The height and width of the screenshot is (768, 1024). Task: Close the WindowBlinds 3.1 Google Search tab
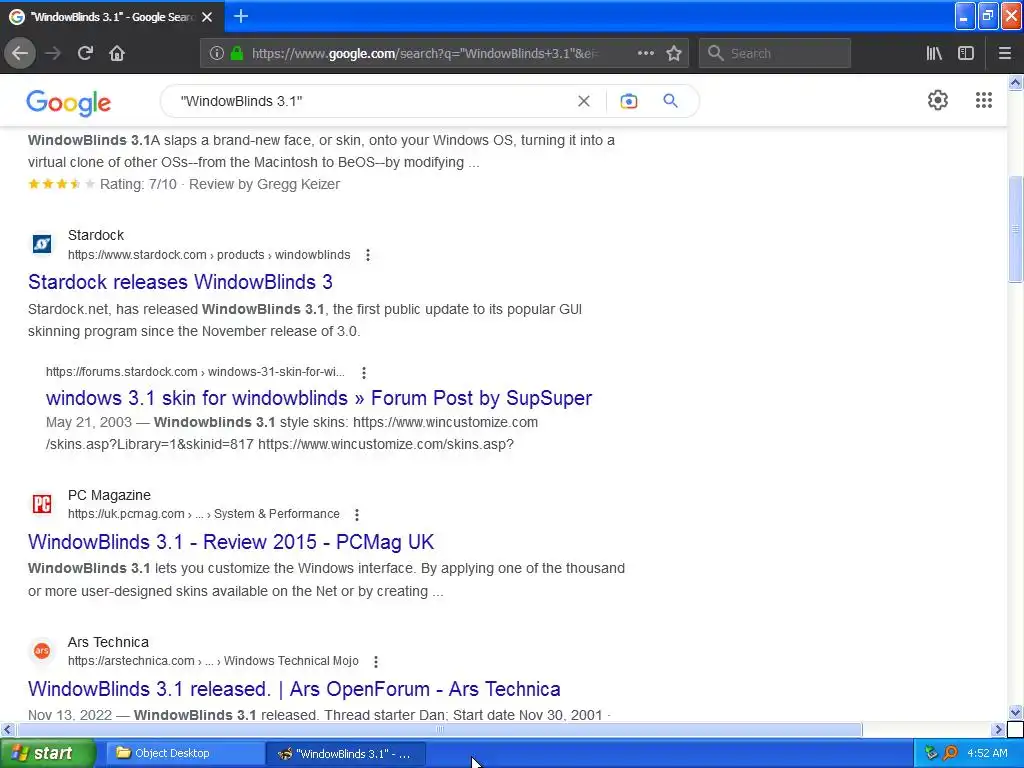(207, 17)
